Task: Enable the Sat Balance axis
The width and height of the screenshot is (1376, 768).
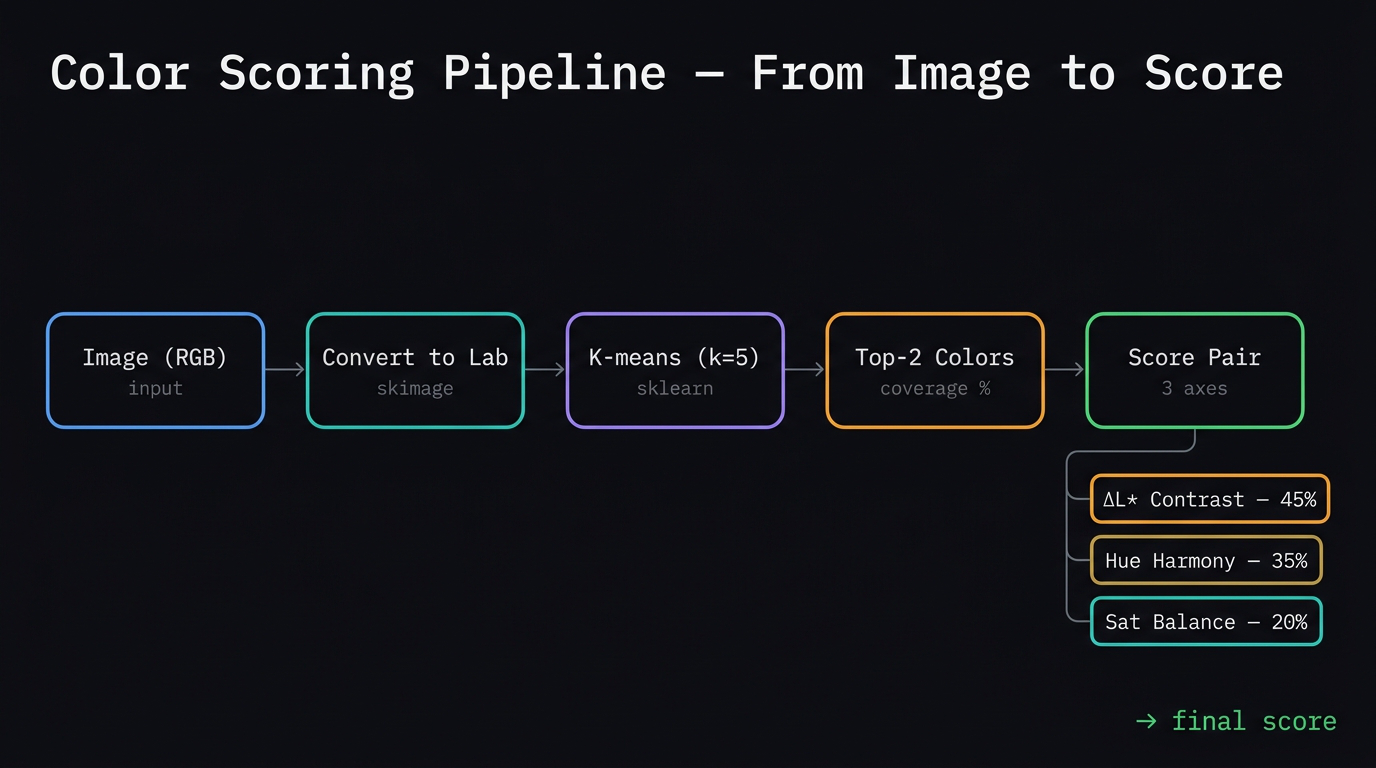Action: tap(1206, 621)
